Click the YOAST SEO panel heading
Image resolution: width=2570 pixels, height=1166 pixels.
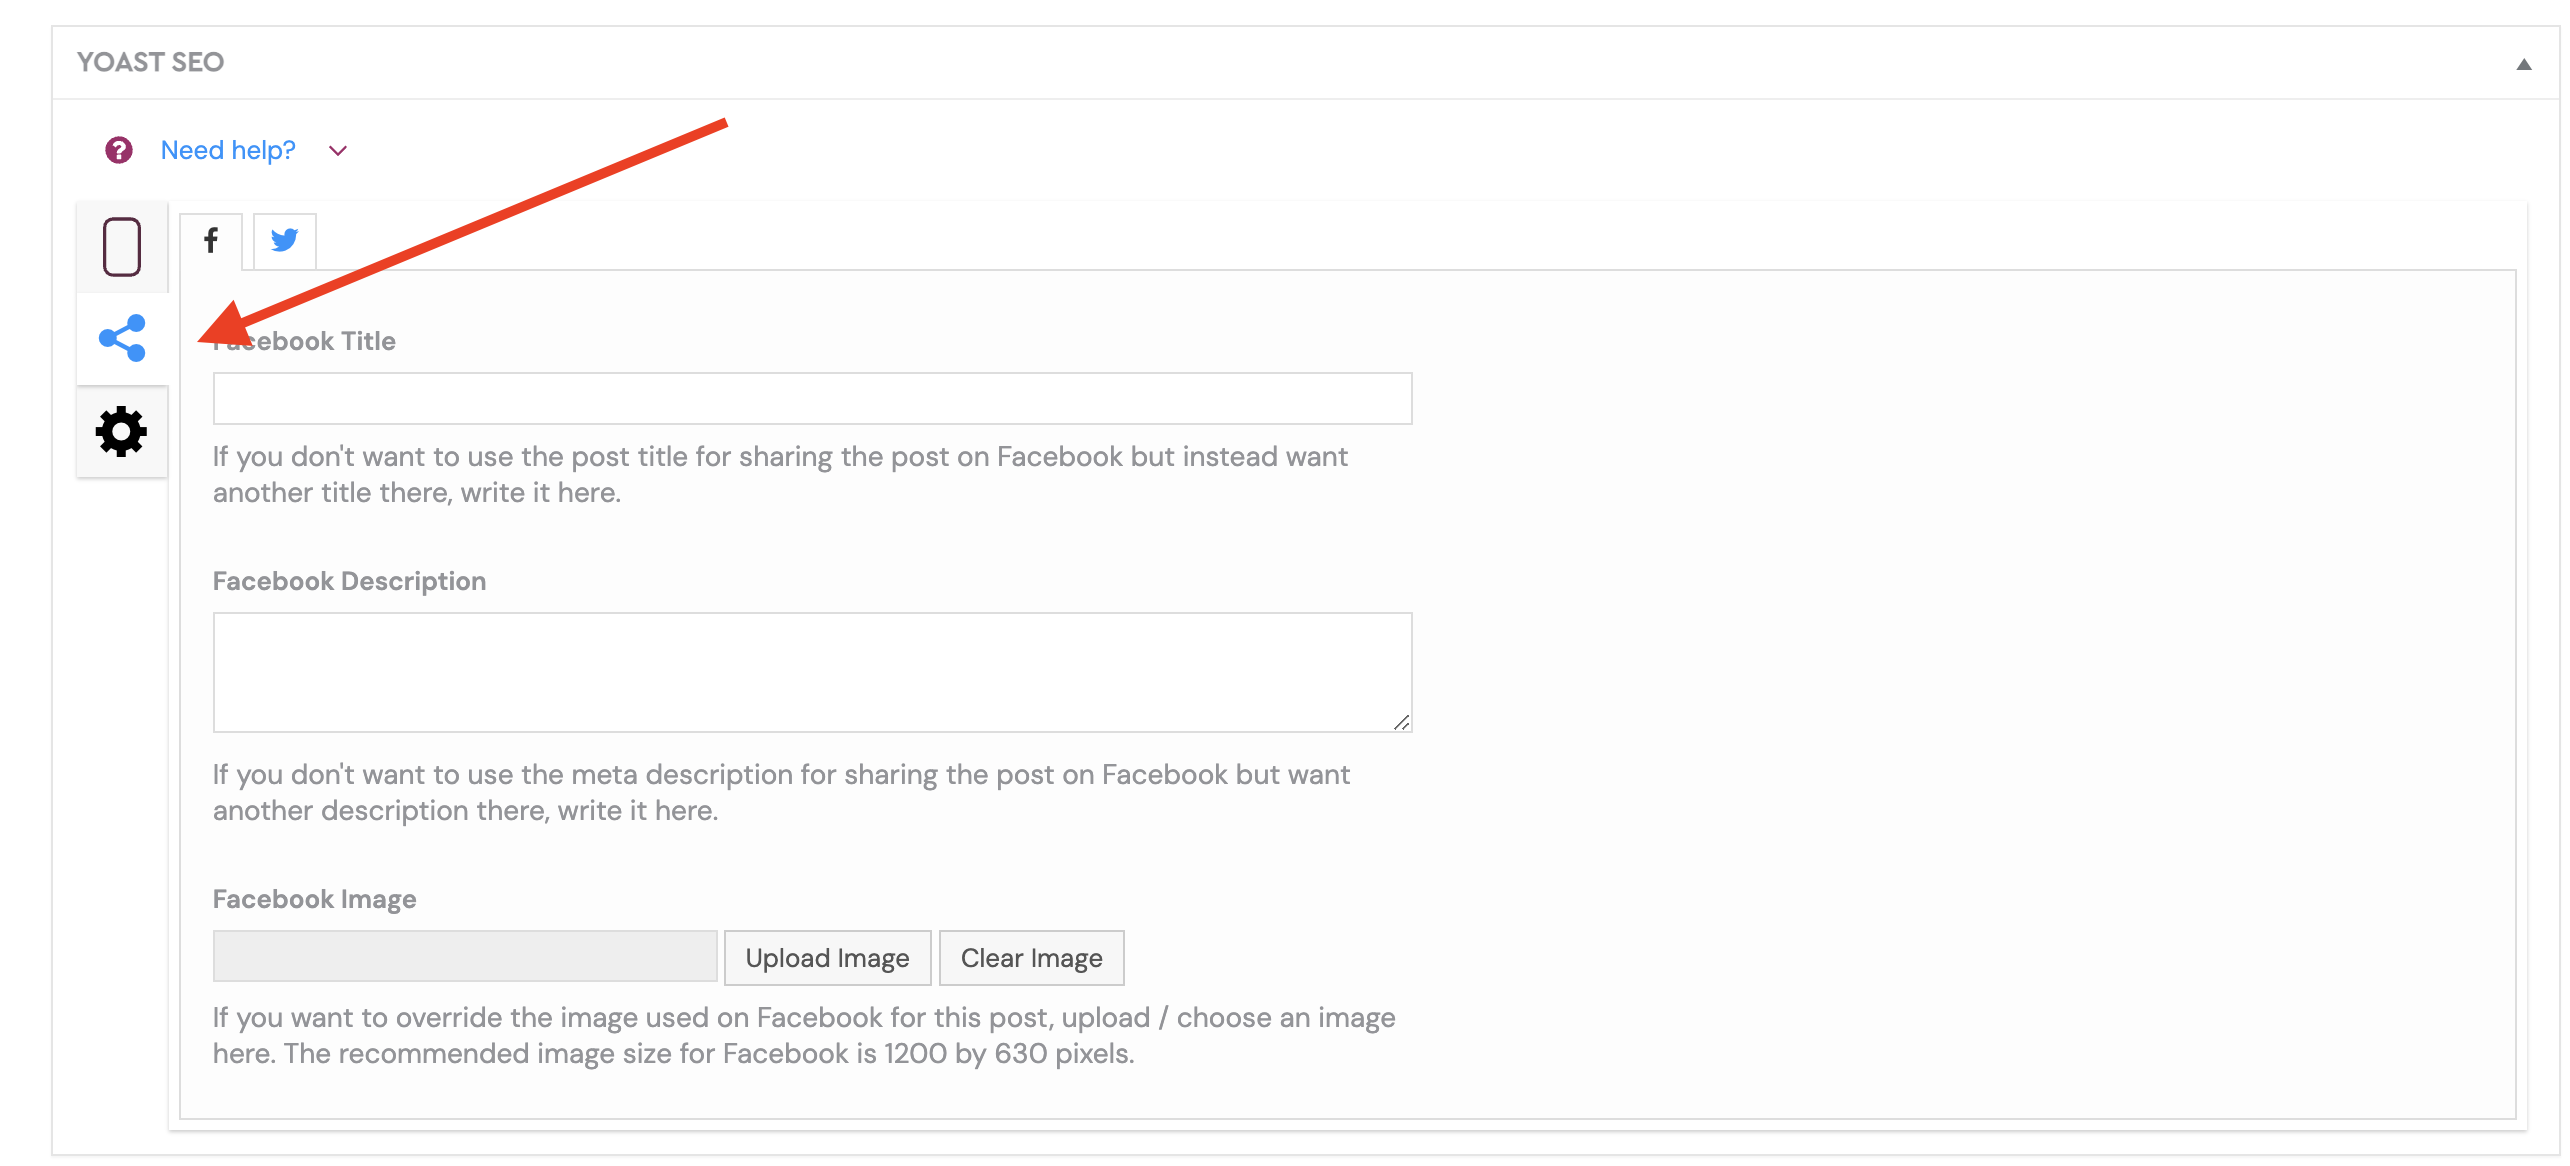point(151,62)
